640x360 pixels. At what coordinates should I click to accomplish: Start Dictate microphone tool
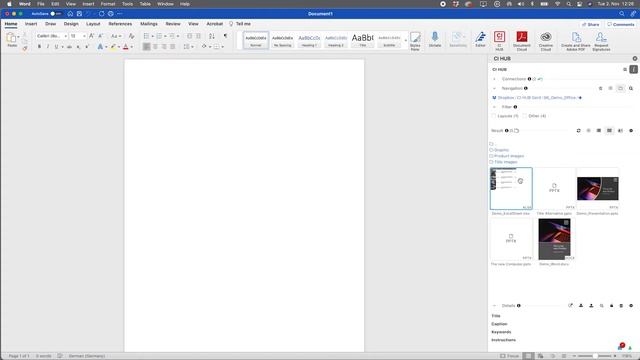click(435, 39)
